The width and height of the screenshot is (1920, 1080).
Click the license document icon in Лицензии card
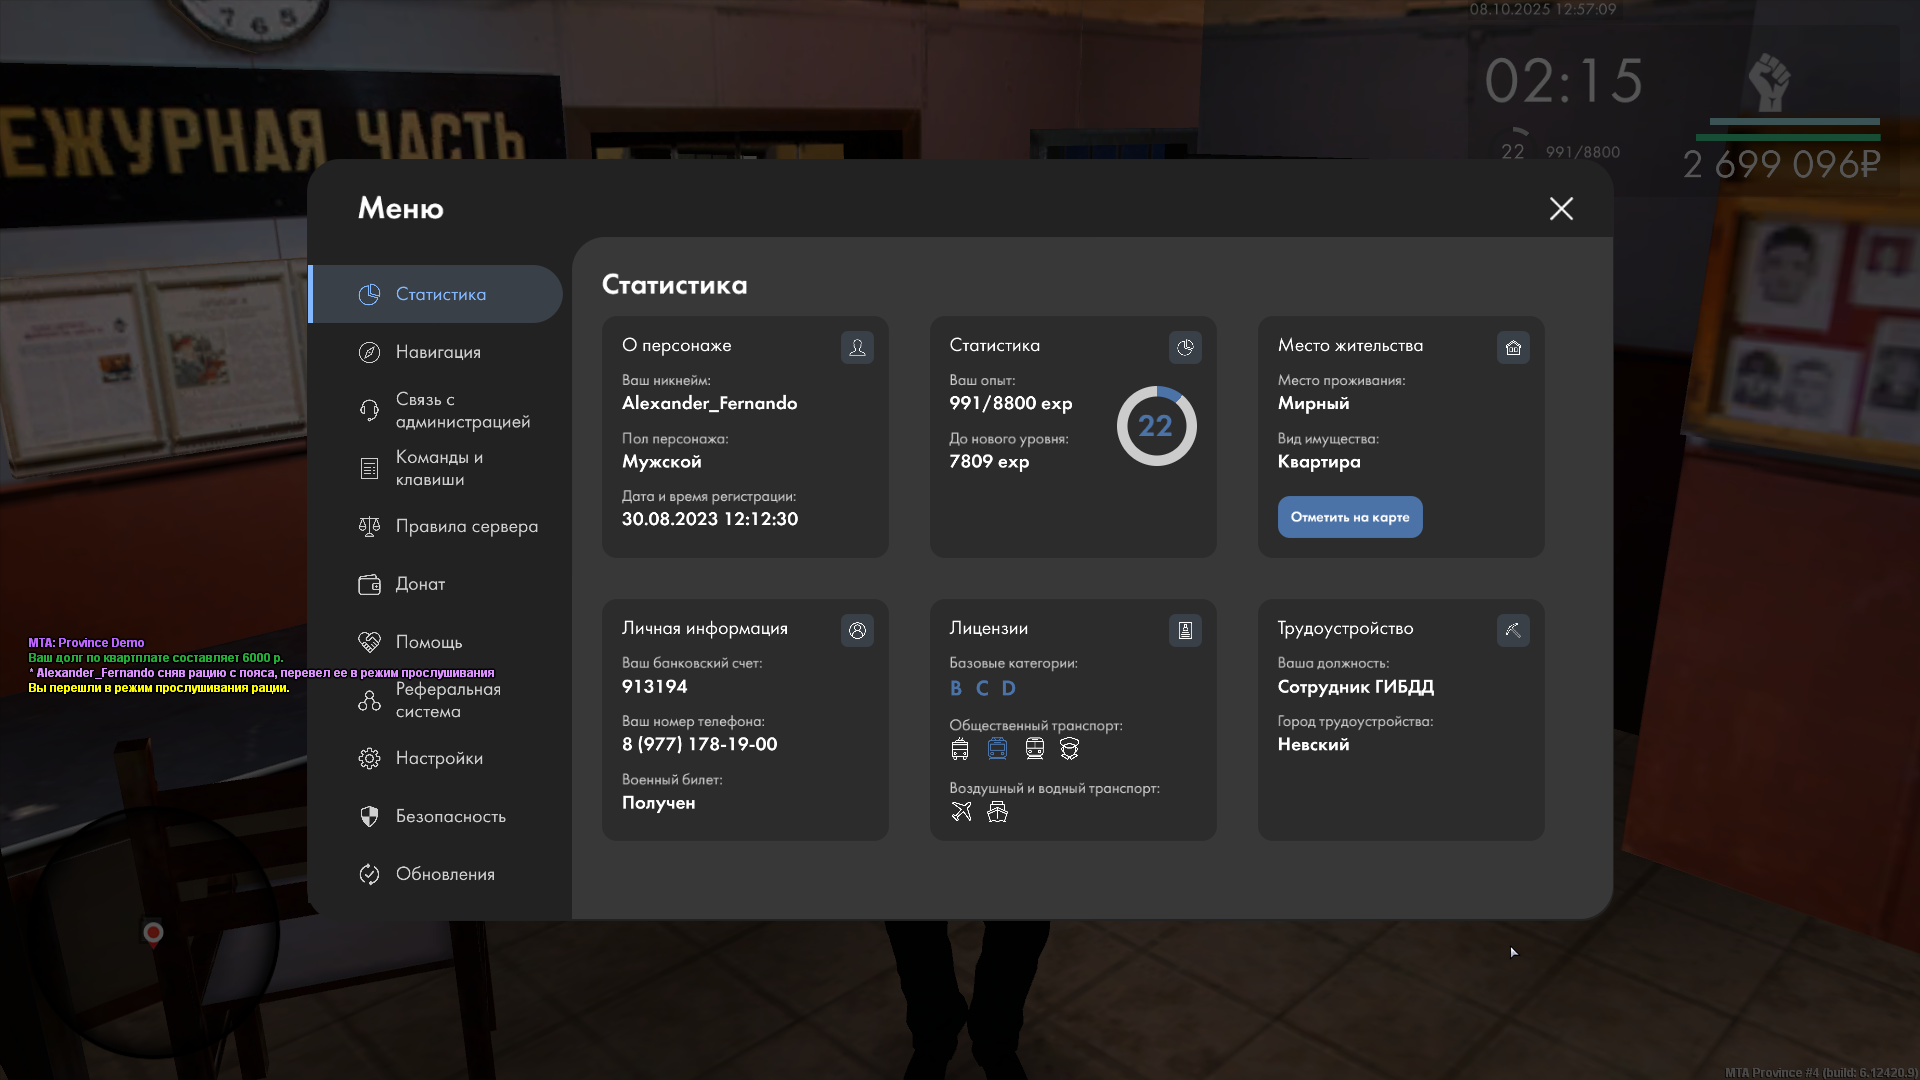point(1185,630)
